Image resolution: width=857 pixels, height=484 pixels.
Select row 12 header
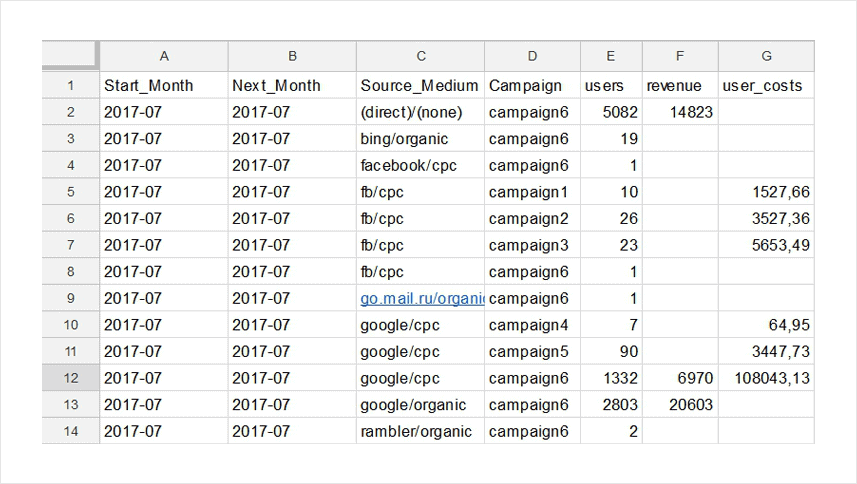click(71, 378)
